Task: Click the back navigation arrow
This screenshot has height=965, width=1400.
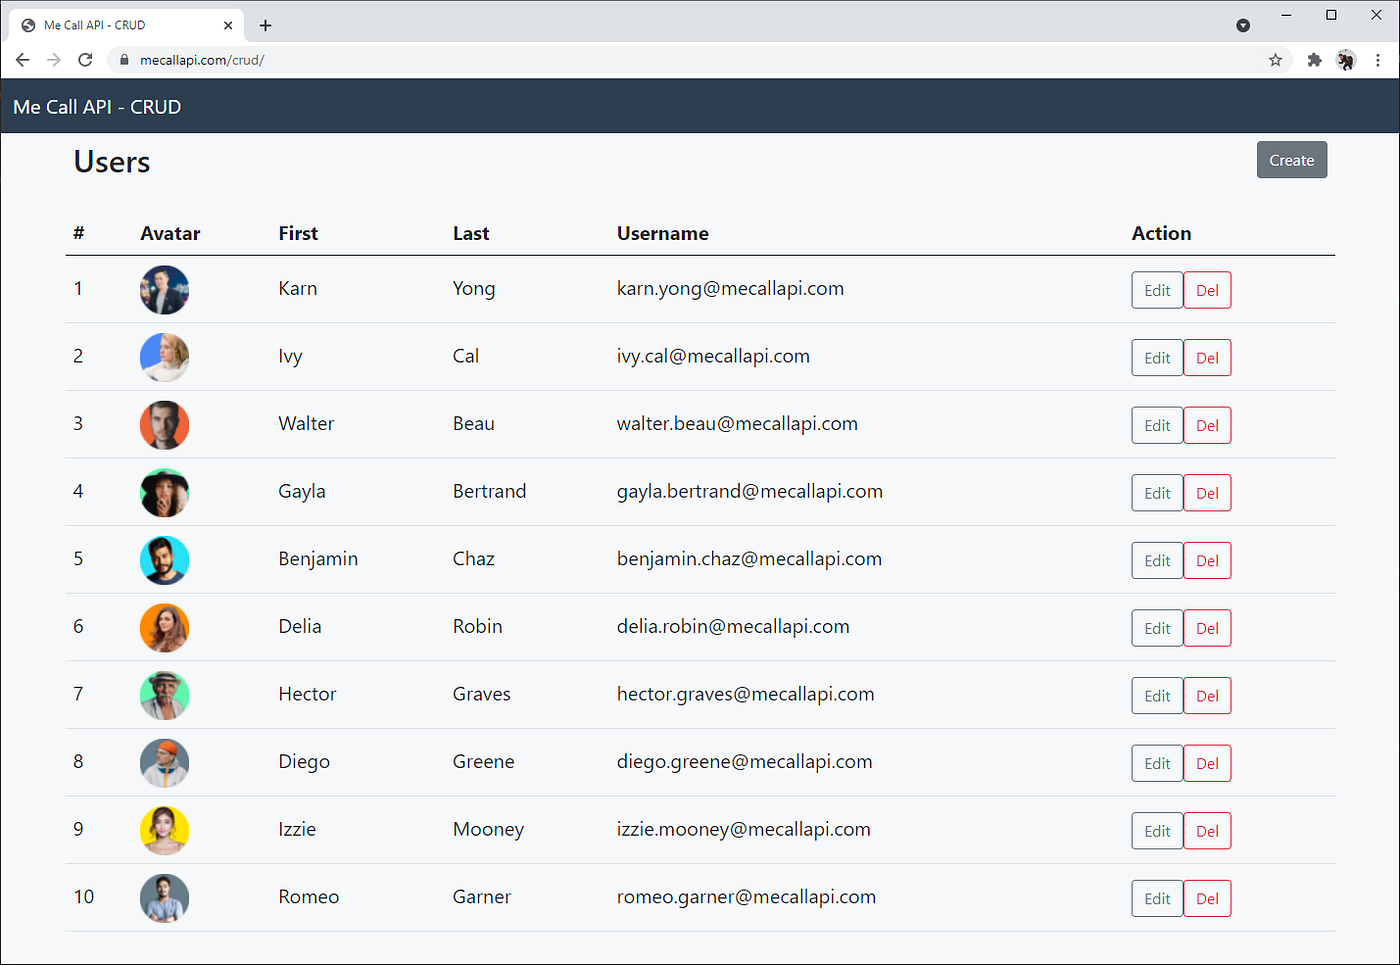Action: pos(22,60)
